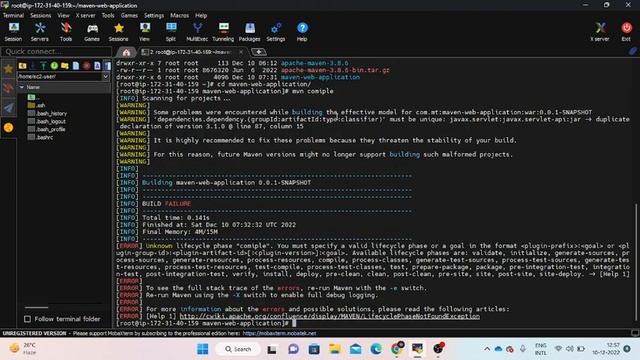Open Google Chrome from the taskbar
Image resolution: width=640 pixels, height=360 pixels.
tap(396, 349)
